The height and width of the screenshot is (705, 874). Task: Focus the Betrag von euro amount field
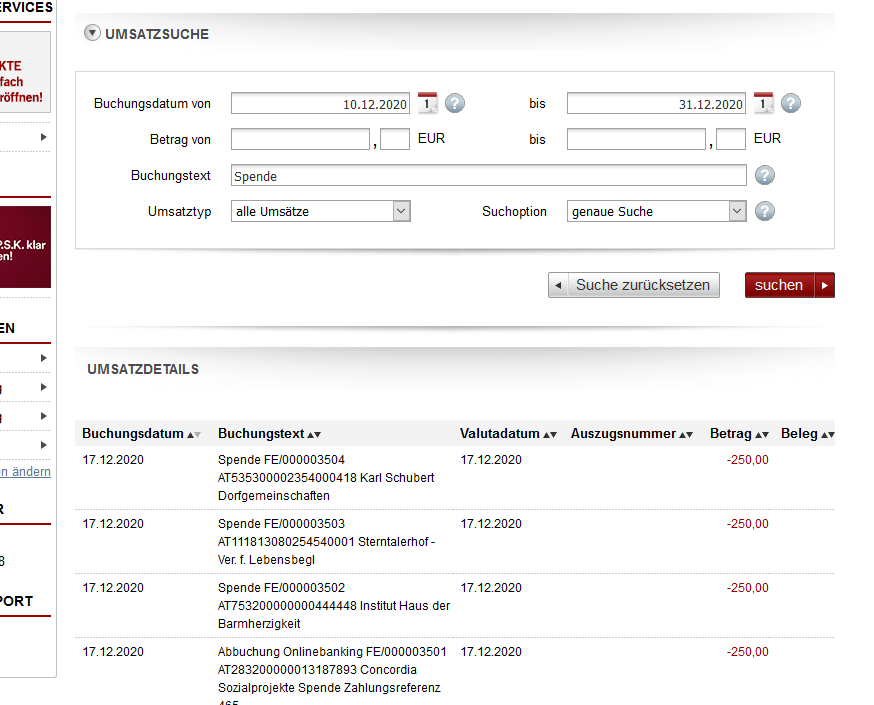tap(300, 139)
